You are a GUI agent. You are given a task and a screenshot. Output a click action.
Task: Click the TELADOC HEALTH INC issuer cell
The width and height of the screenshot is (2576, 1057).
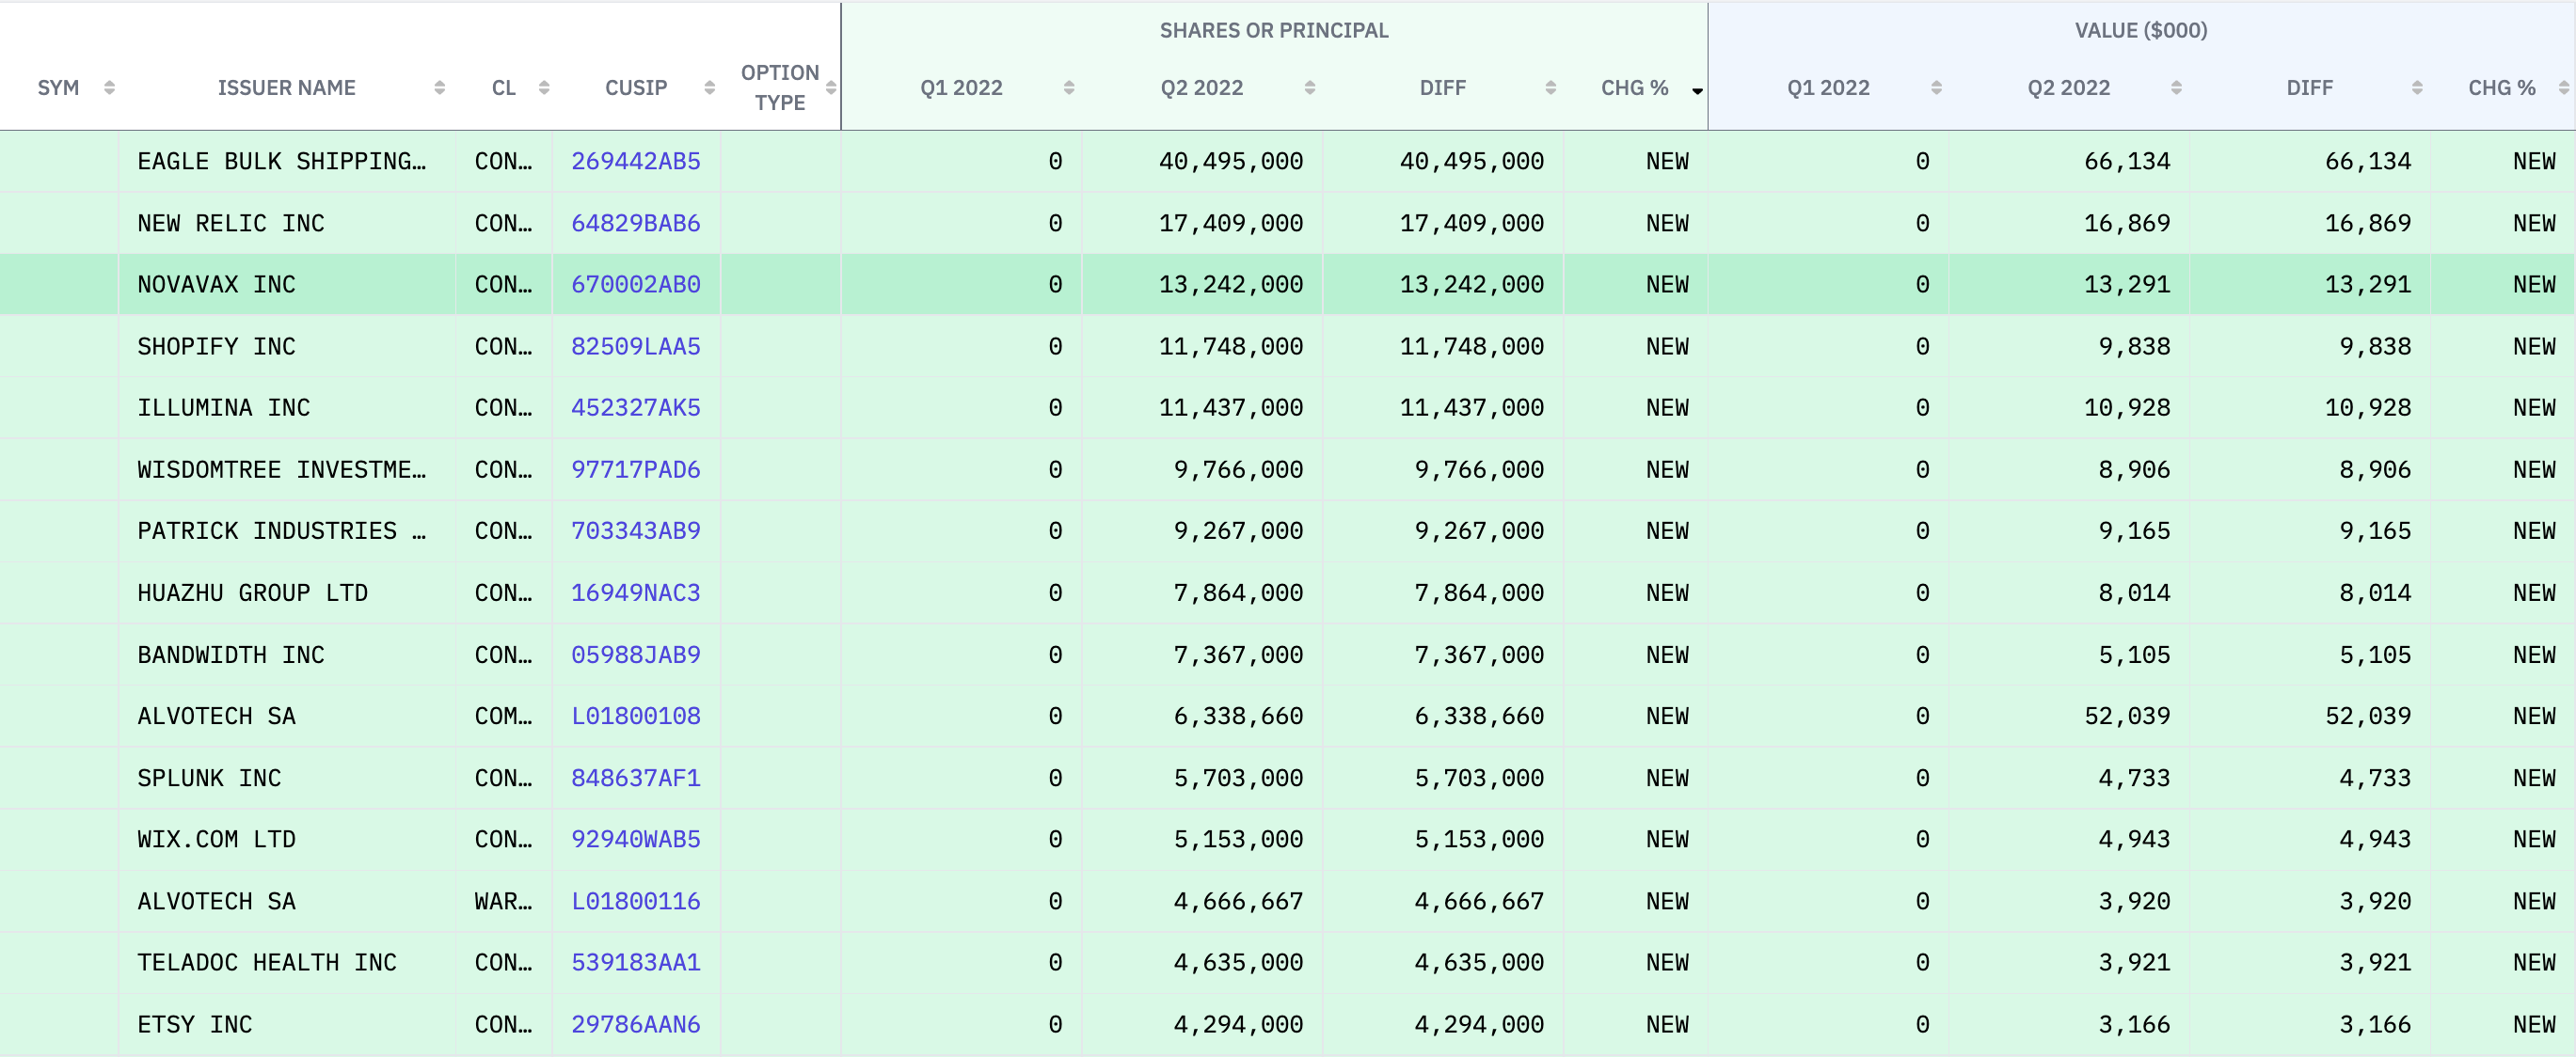click(267, 962)
